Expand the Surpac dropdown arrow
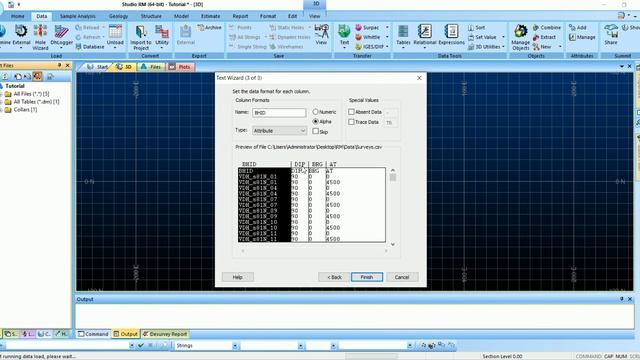 tap(387, 27)
